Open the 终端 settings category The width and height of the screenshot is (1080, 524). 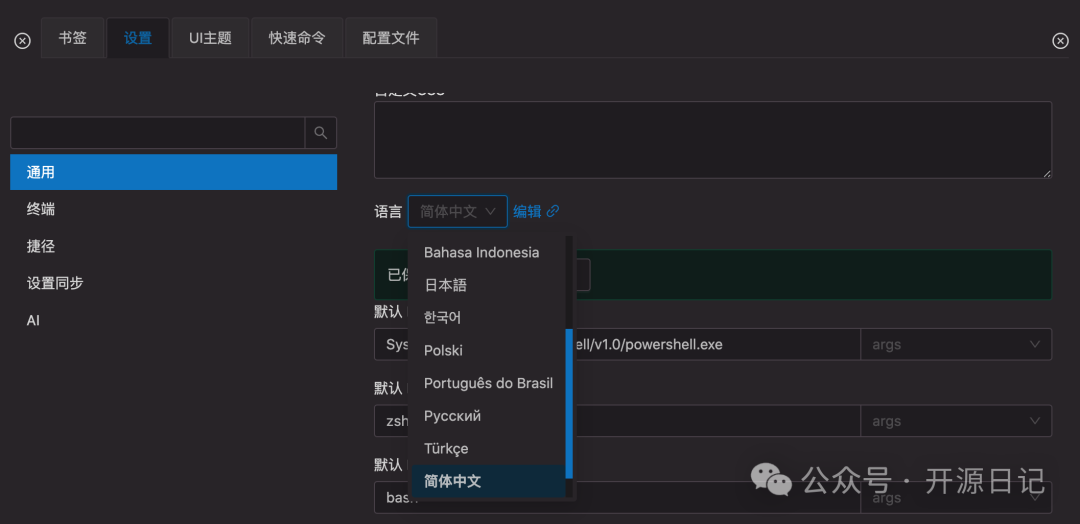click(x=41, y=209)
